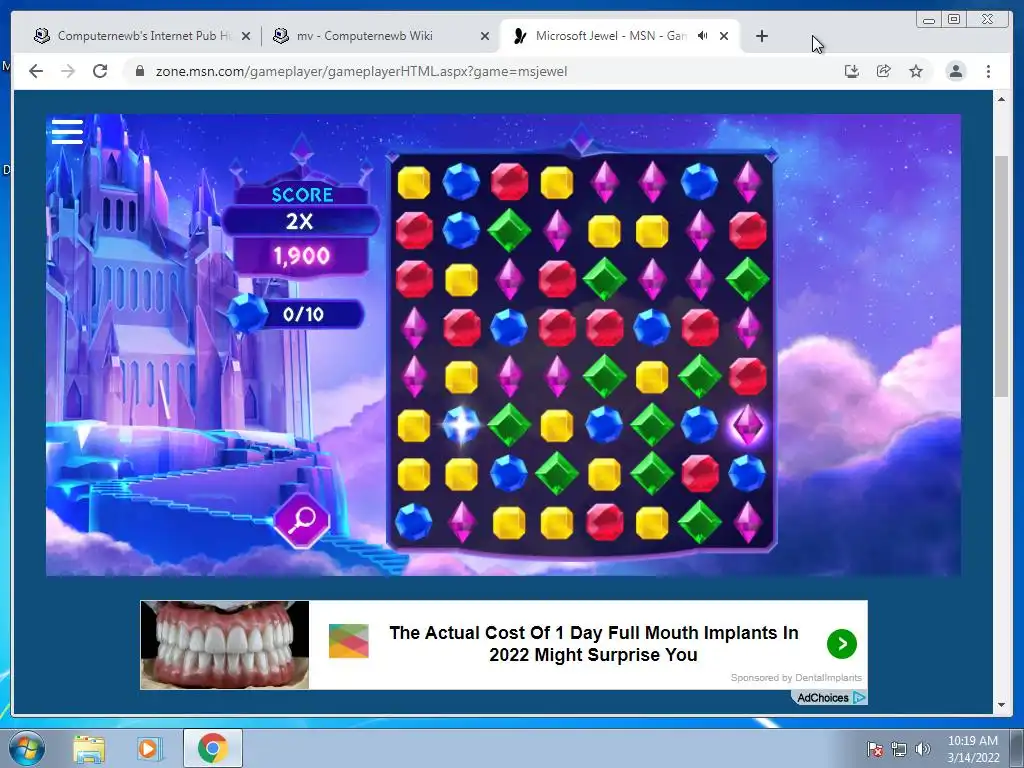Reload the Microsoft Jewel page
The height and width of the screenshot is (768, 1024).
tap(100, 71)
